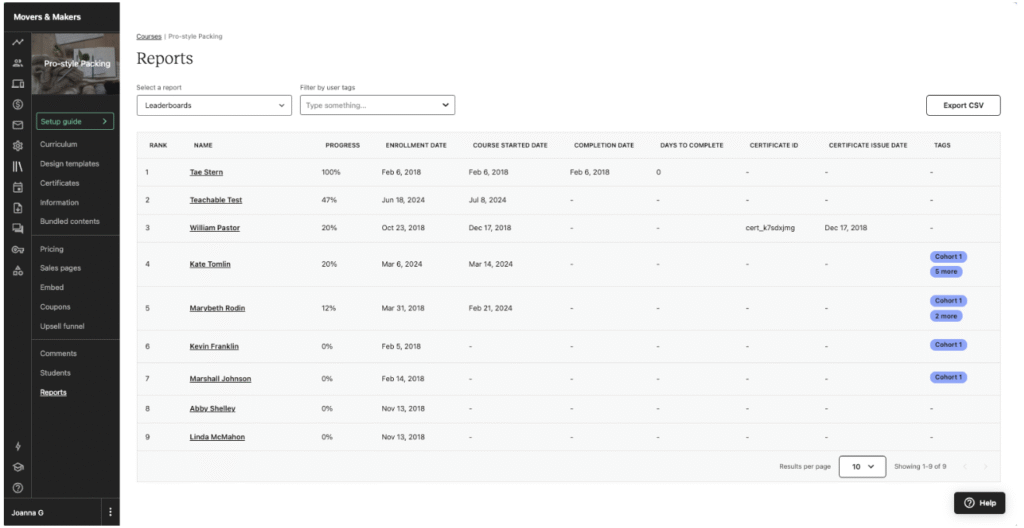1024x528 pixels.
Task: Click Cohort 1 tag in Kate Tomlin's row
Action: (x=948, y=257)
